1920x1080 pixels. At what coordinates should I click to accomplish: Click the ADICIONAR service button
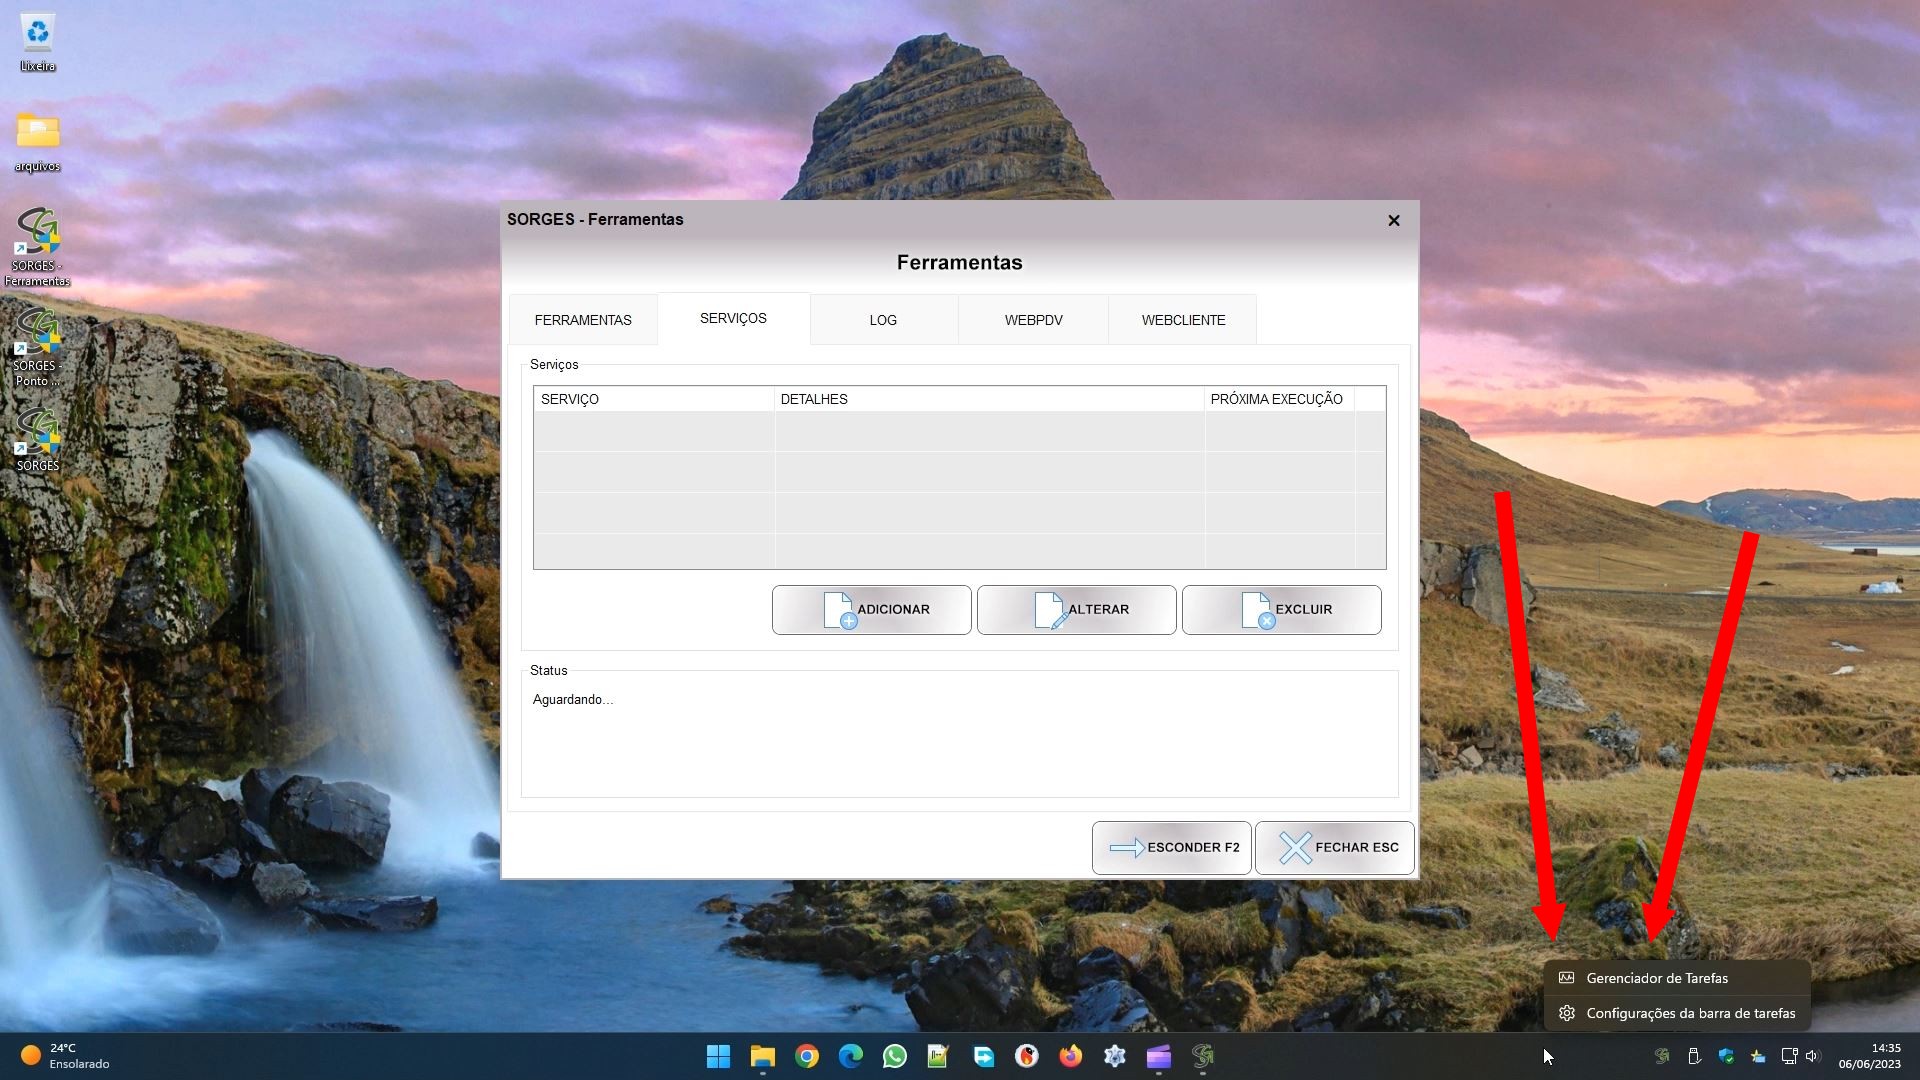pyautogui.click(x=871, y=610)
